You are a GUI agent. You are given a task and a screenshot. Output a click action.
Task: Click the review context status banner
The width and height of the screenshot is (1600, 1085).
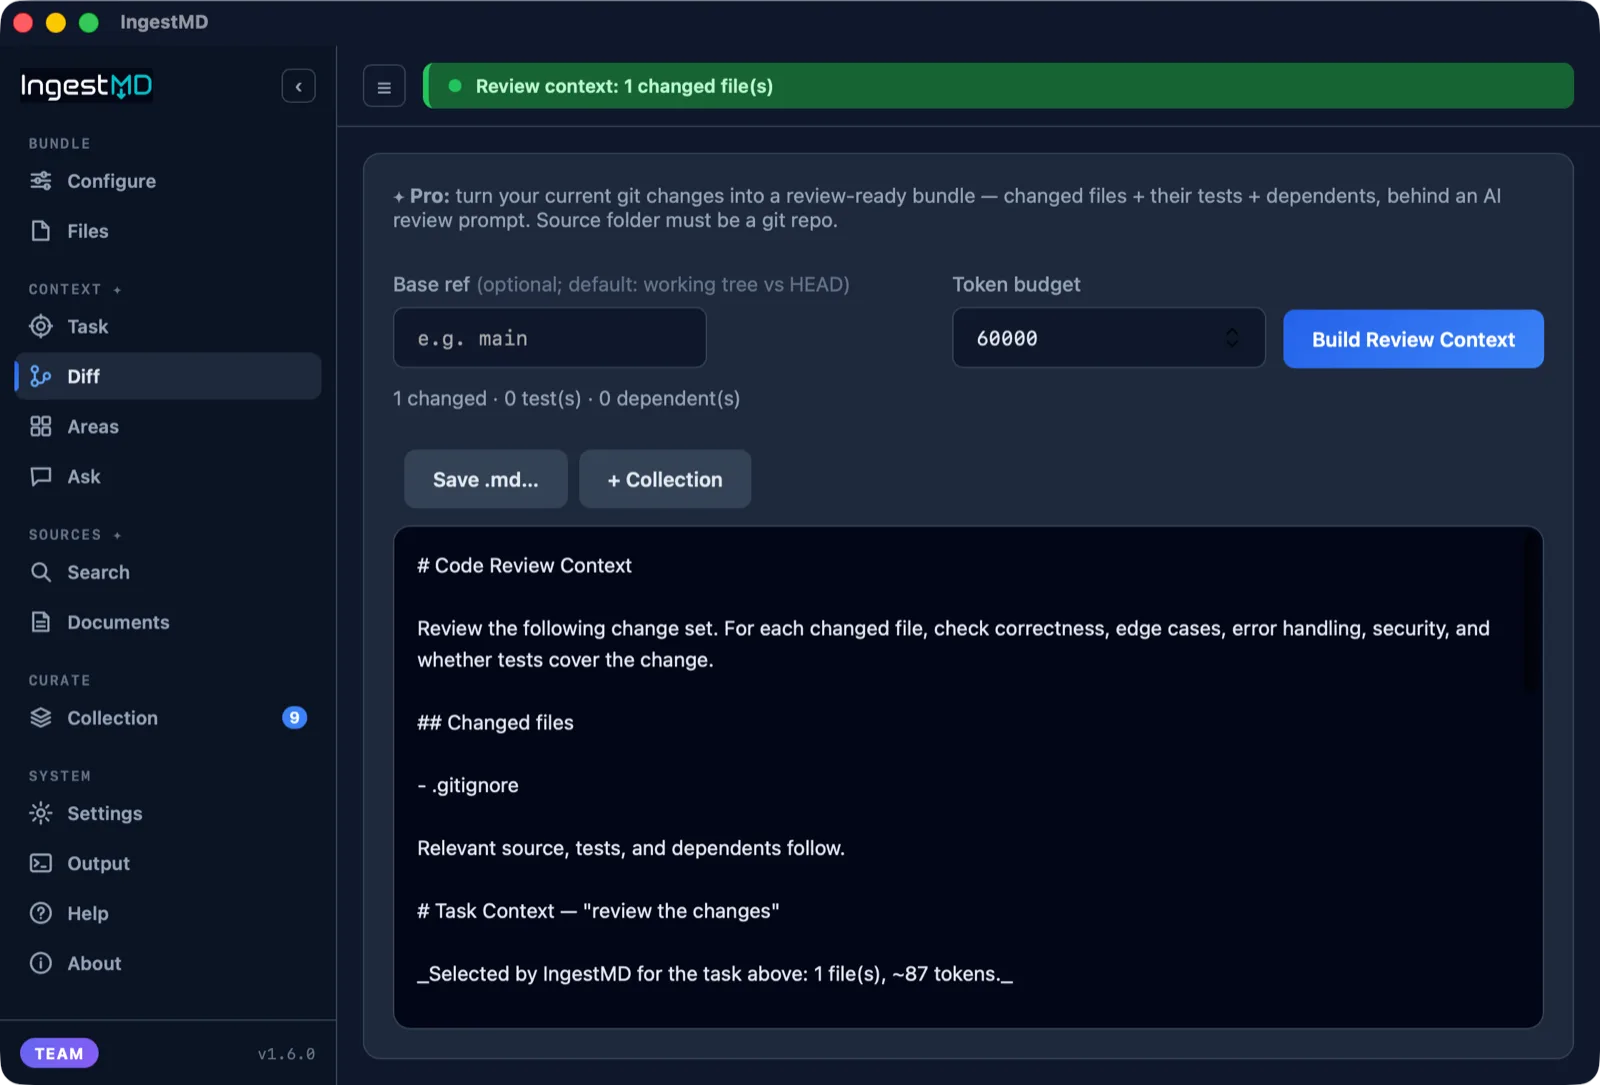pyautogui.click(x=998, y=86)
